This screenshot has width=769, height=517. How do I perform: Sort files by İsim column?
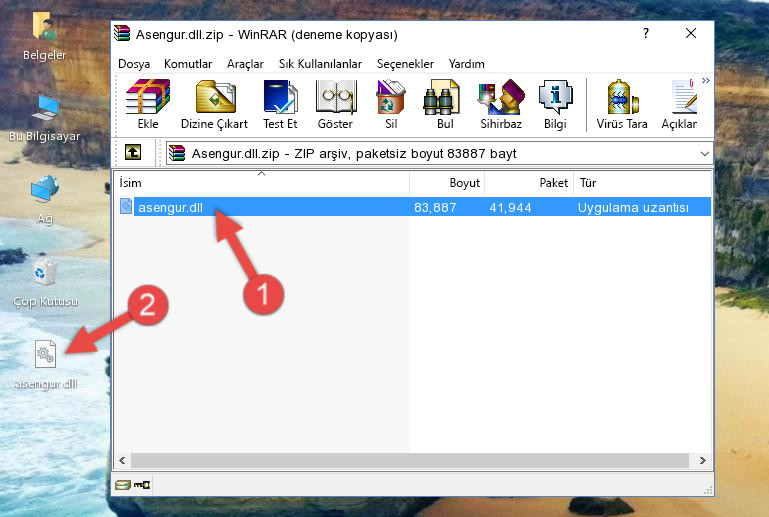(262, 183)
